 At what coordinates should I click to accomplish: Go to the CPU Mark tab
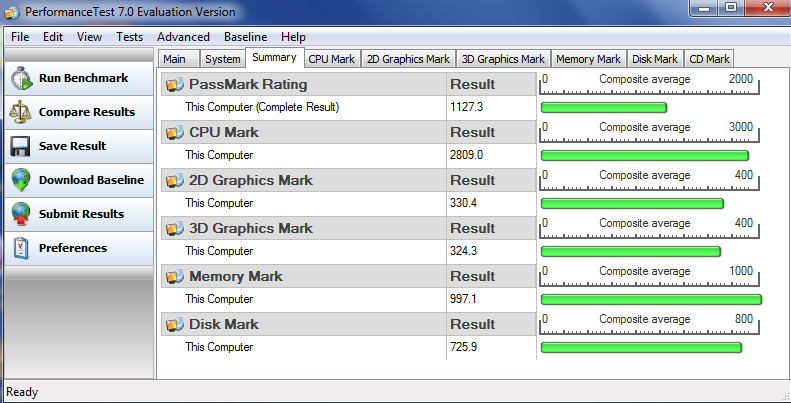pyautogui.click(x=331, y=59)
